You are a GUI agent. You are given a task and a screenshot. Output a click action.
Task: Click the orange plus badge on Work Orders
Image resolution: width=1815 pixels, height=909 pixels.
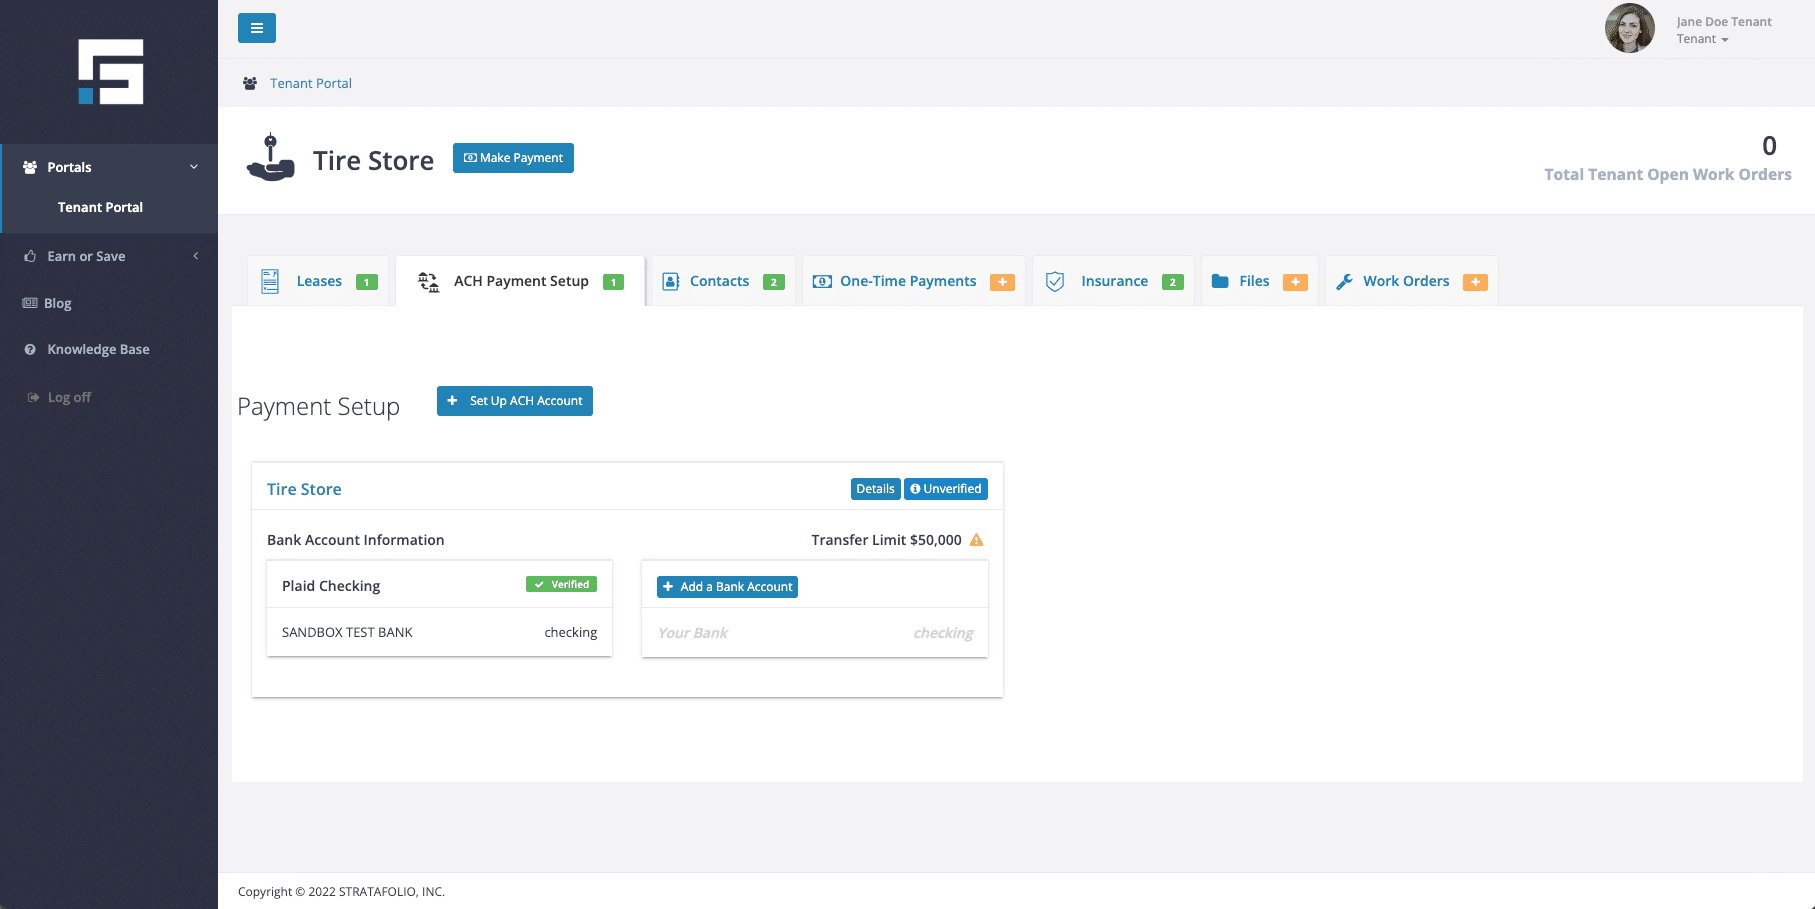pos(1475,282)
